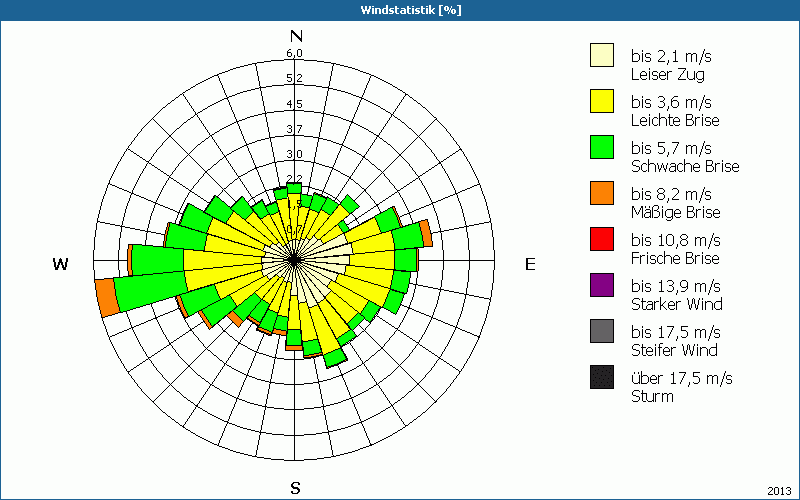Click the black 'über 17,5 m/s' swatch
This screenshot has width=800, height=500.
602,377
